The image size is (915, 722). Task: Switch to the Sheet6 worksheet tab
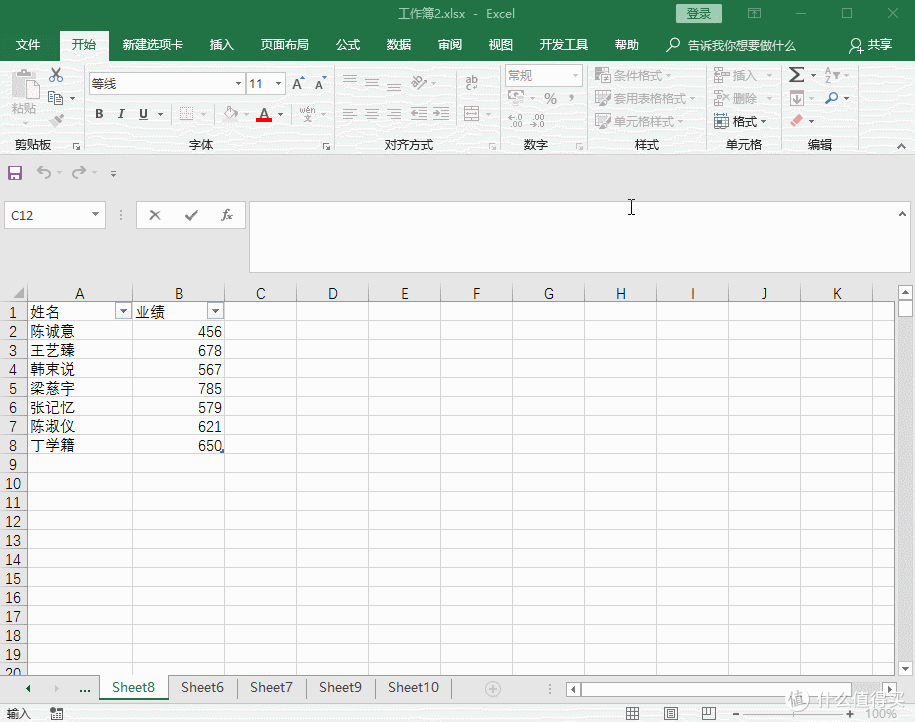pos(202,687)
